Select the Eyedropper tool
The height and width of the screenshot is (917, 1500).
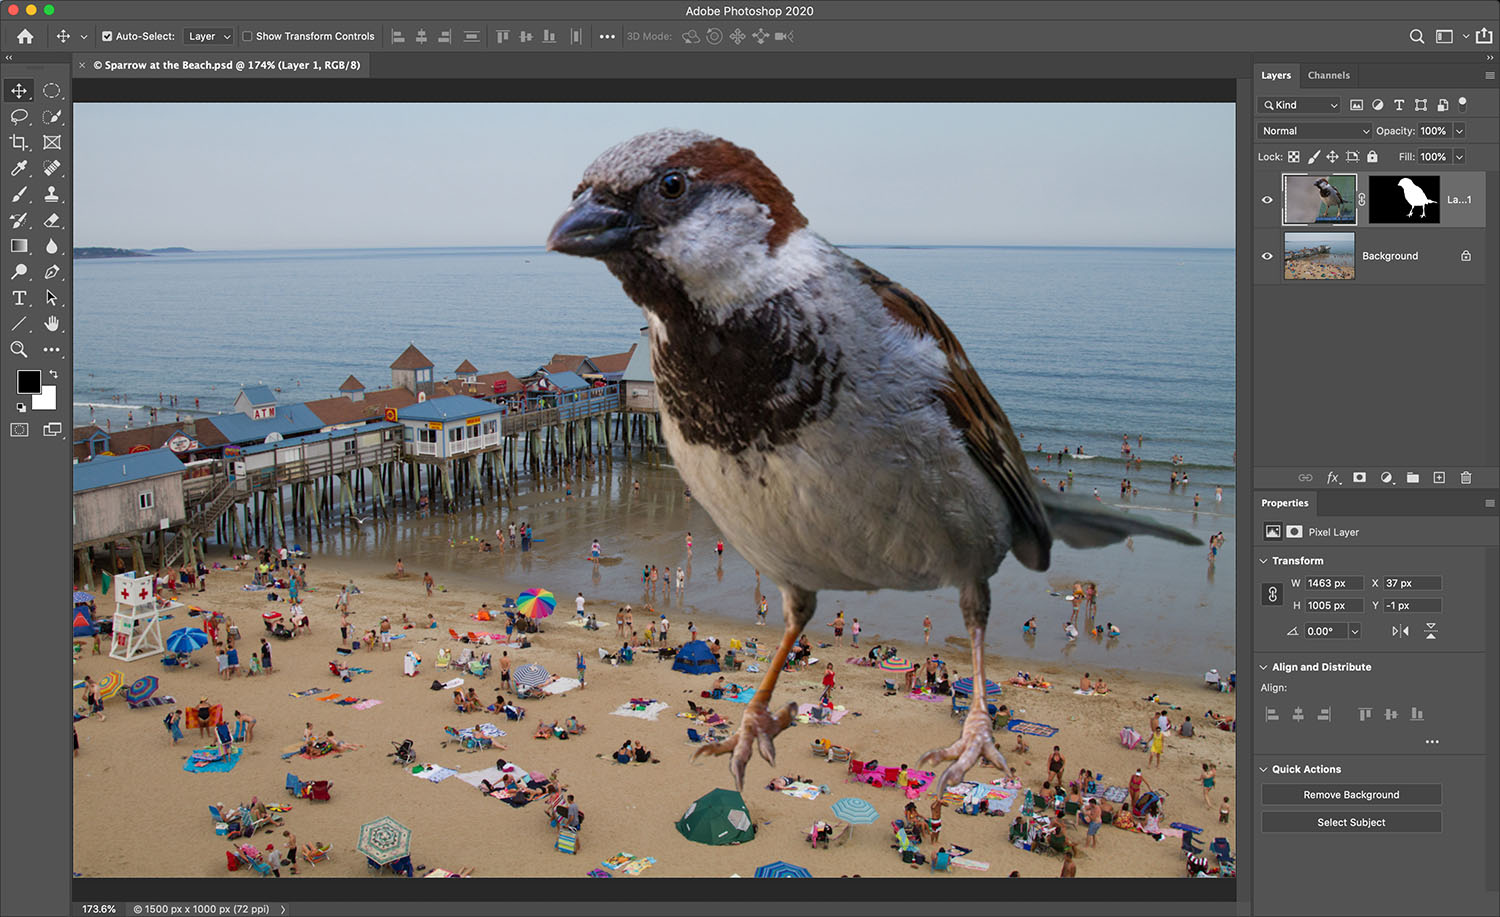(x=19, y=168)
